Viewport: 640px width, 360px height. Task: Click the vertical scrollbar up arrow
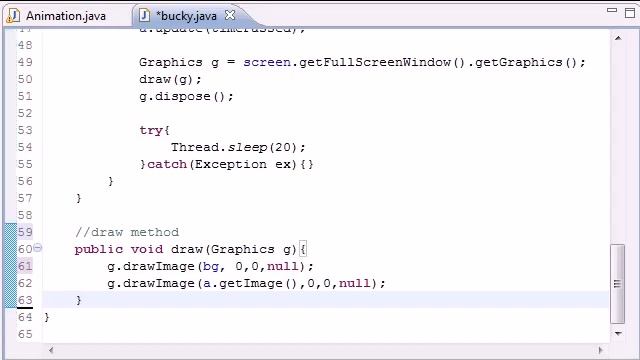[x=618, y=38]
